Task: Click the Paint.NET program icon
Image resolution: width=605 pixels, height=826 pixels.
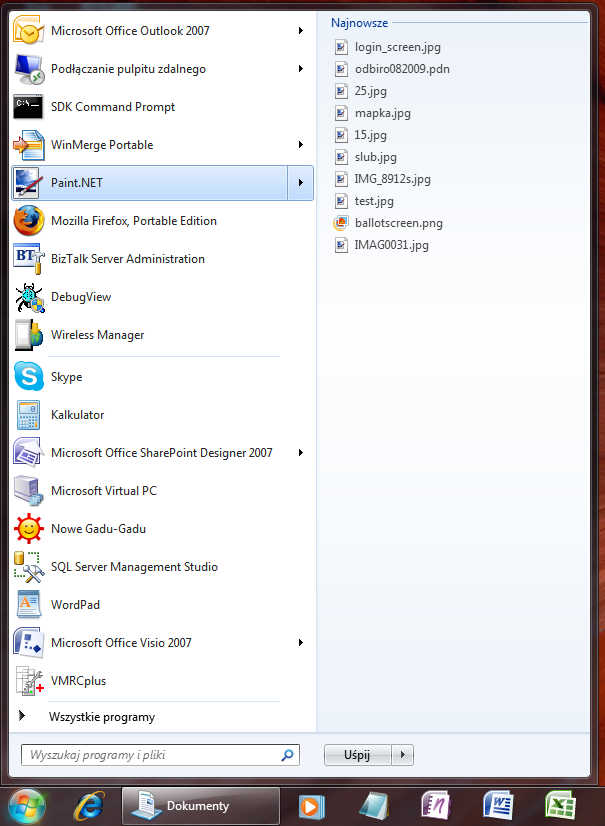Action: point(28,183)
